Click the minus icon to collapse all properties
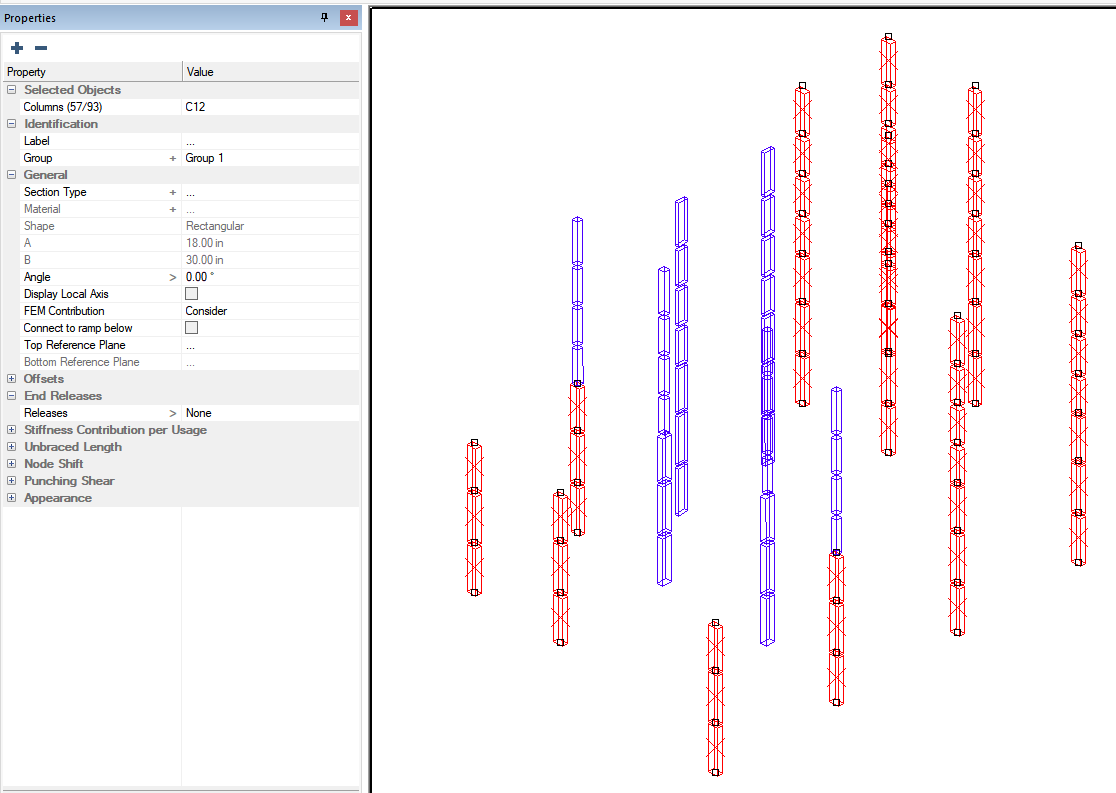The image size is (1116, 793). click(41, 48)
